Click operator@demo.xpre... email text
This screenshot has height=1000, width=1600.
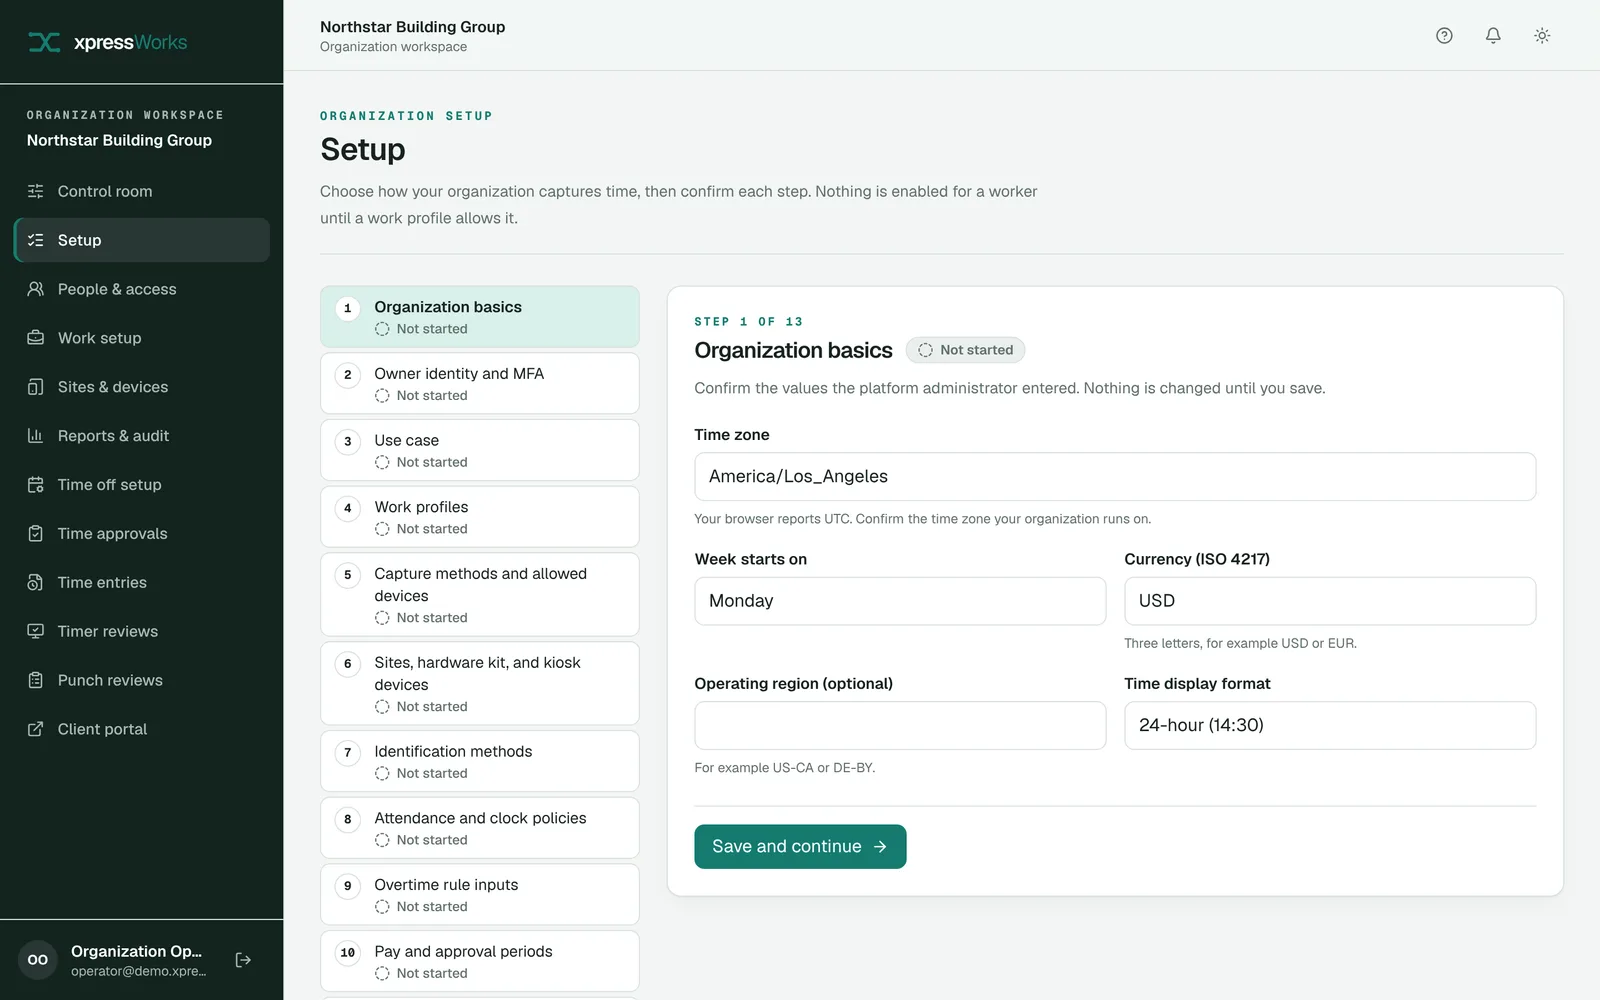coord(139,971)
